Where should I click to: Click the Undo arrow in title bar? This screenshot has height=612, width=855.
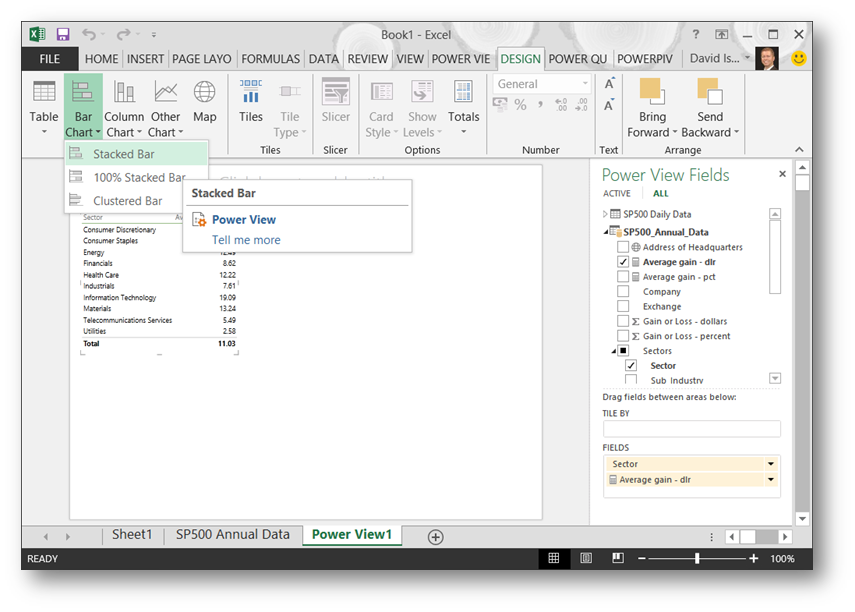(89, 34)
